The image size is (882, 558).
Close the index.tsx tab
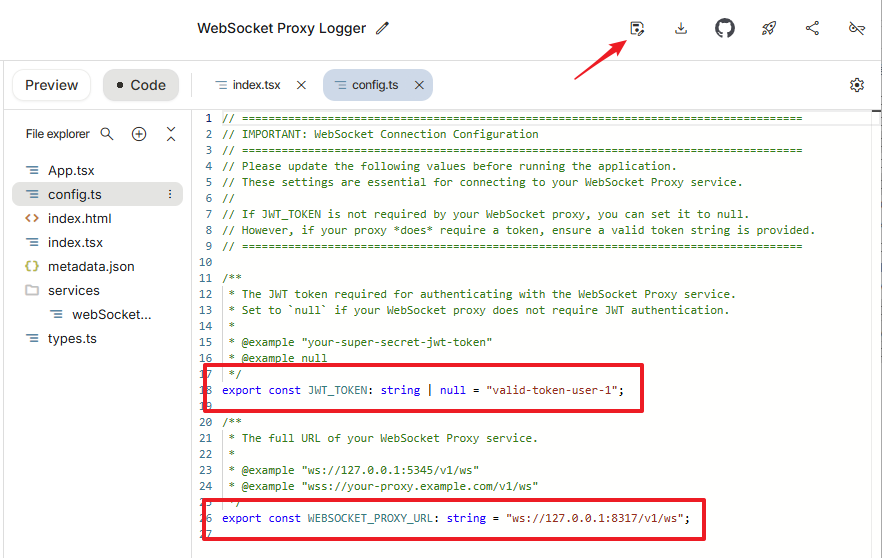pyautogui.click(x=301, y=85)
